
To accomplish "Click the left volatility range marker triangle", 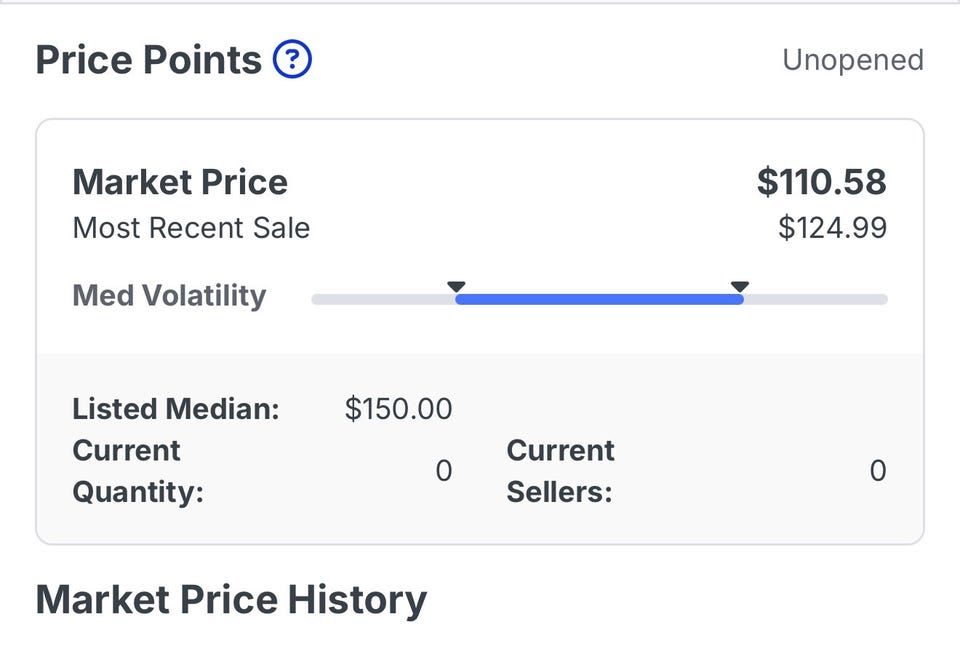I will pos(456,288).
